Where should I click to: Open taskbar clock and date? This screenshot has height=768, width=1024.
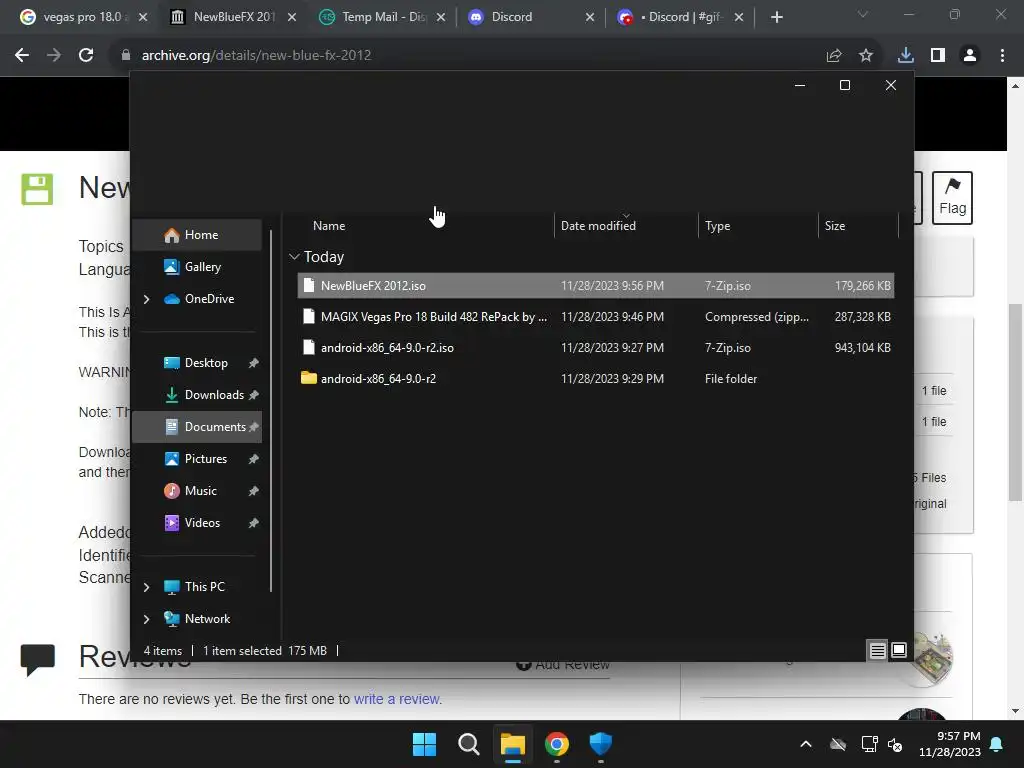[x=950, y=744]
